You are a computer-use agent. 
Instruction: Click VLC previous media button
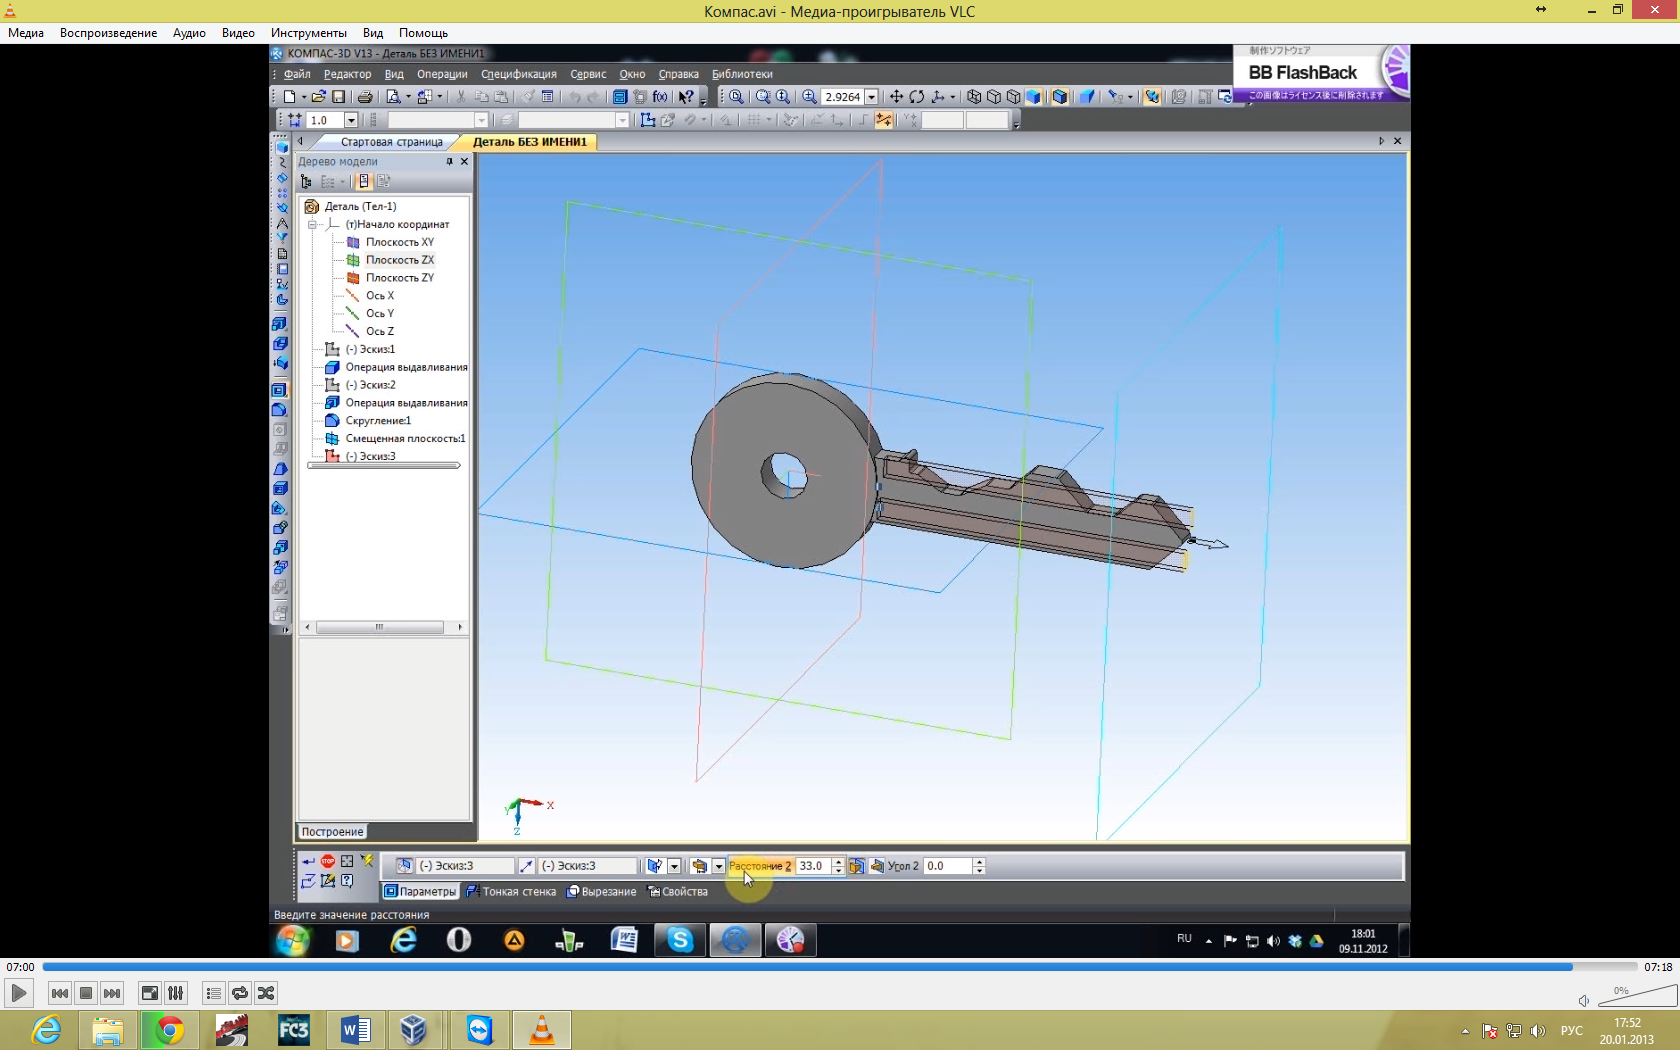pos(60,993)
